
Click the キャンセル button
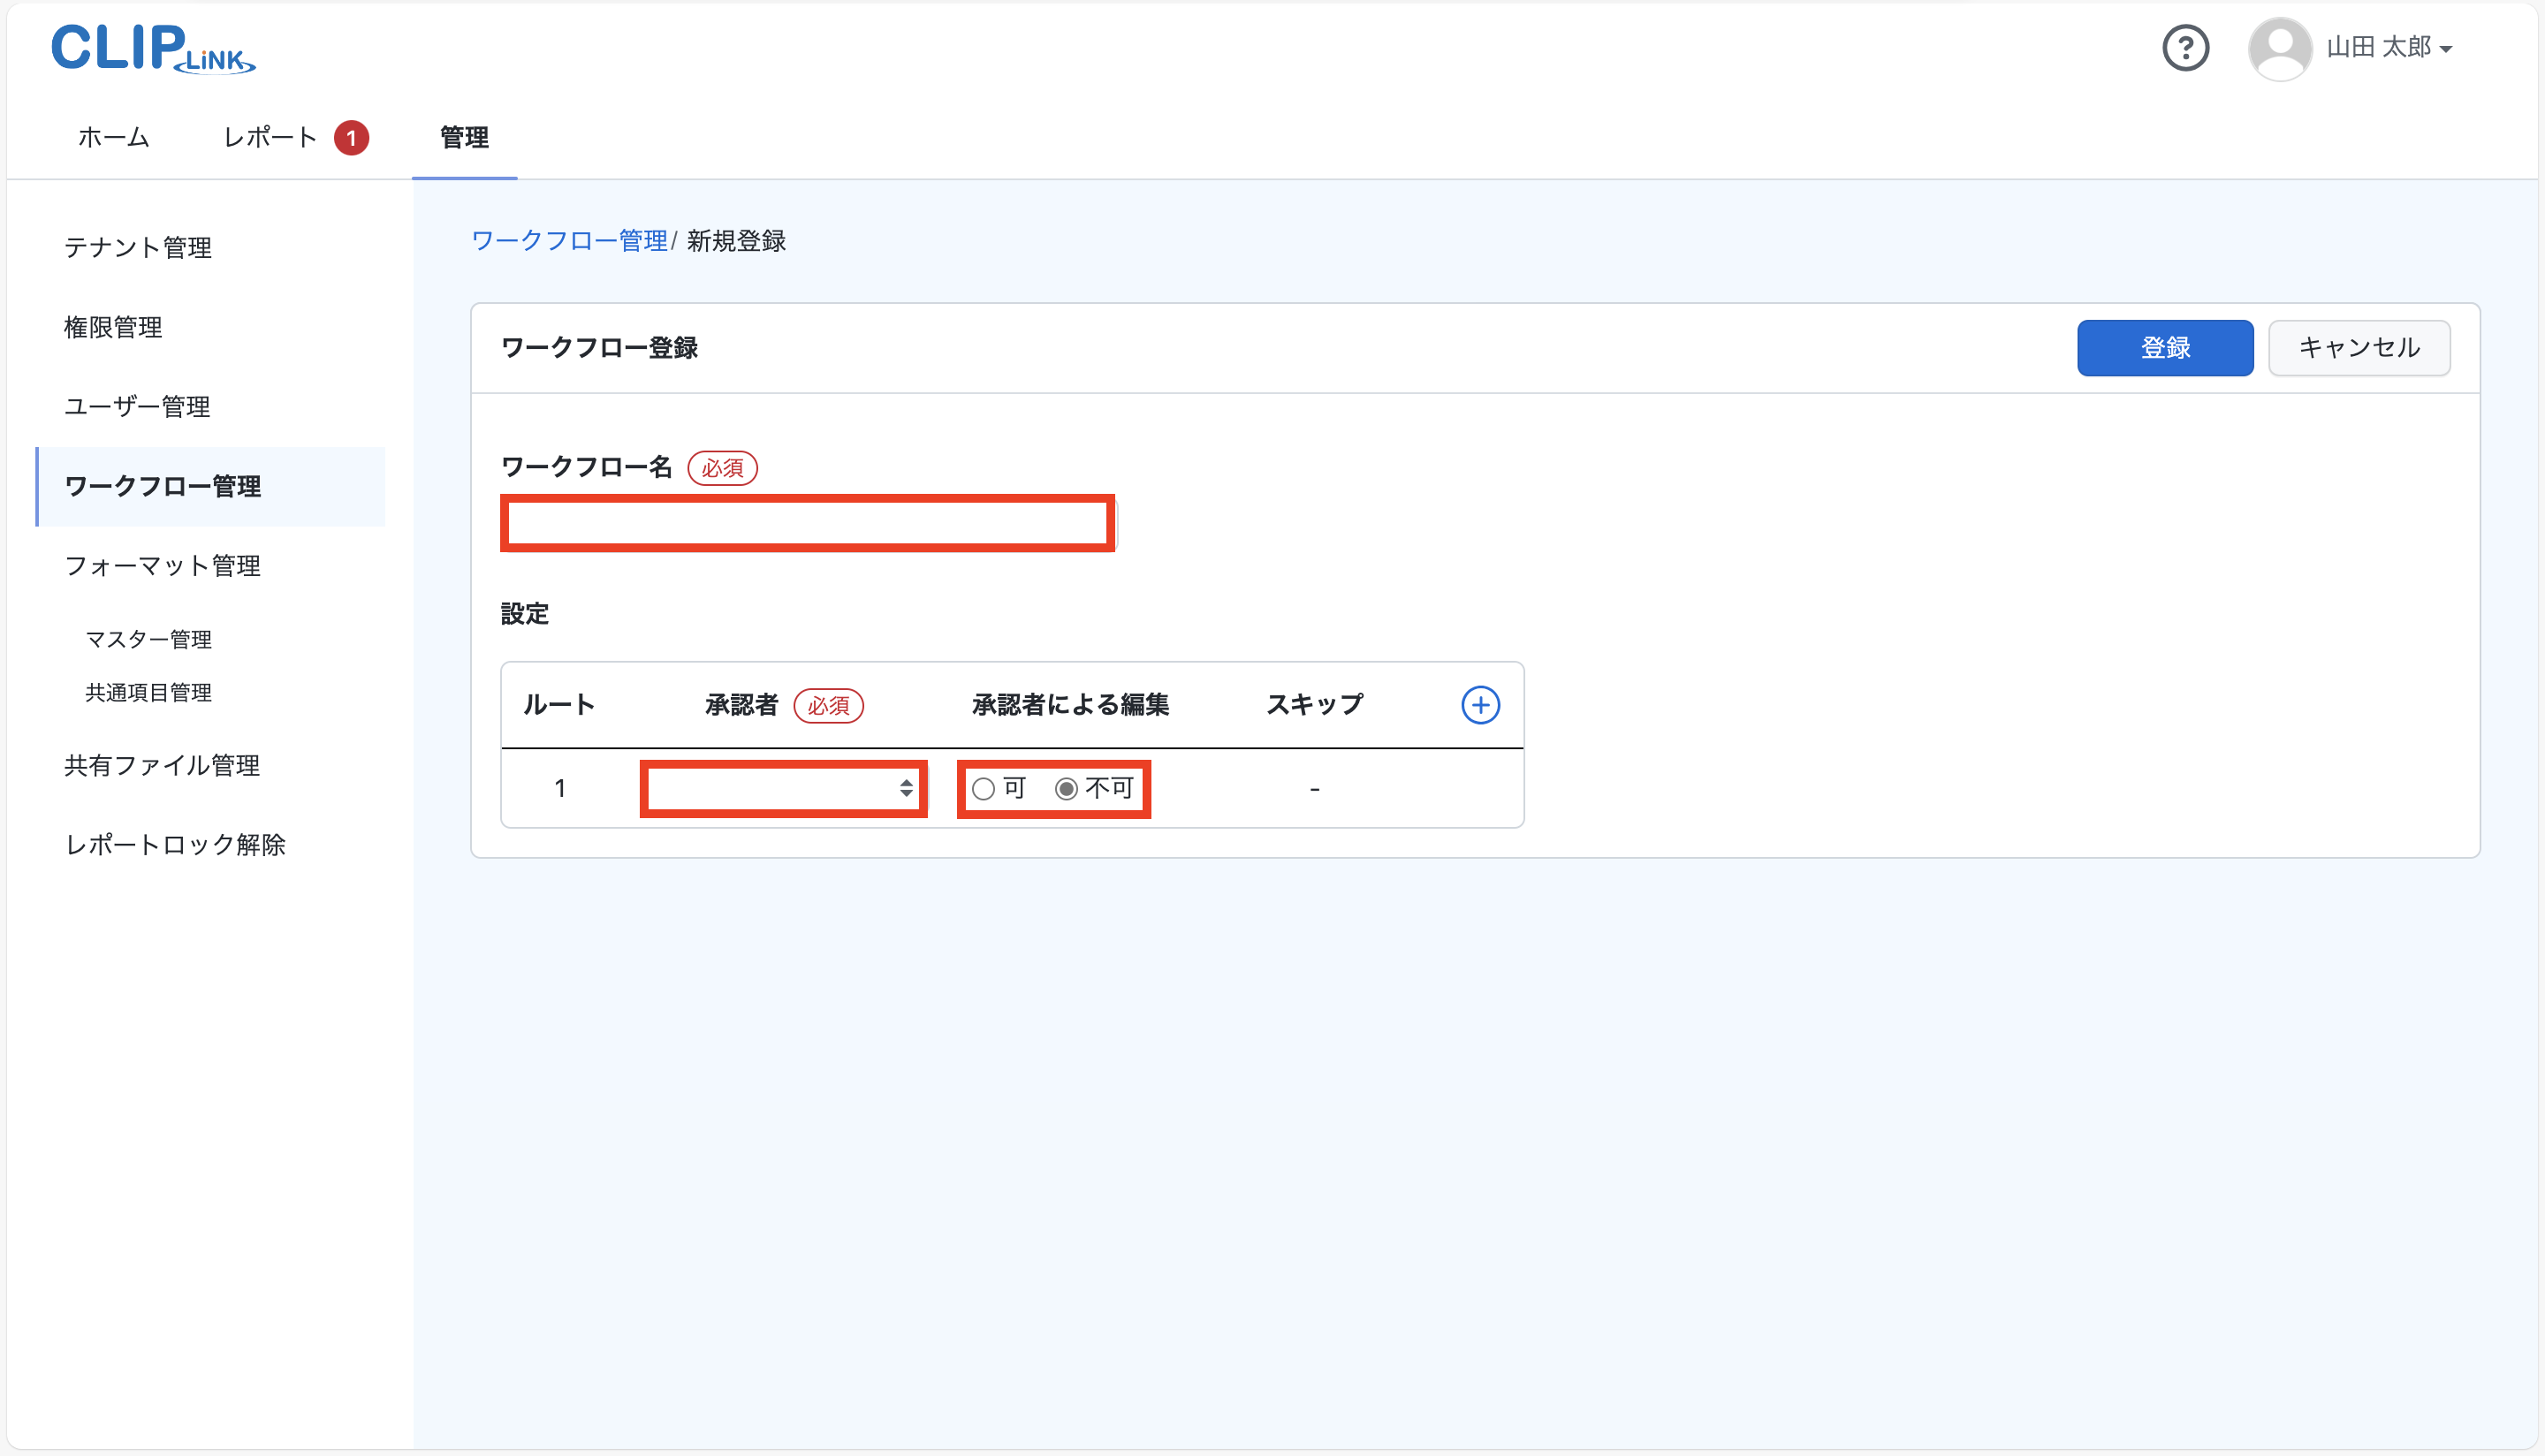(2359, 348)
